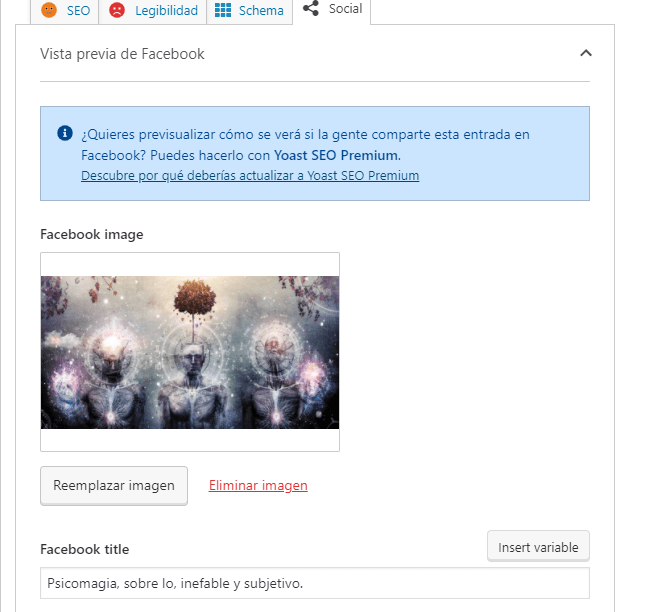Click the red sad face Legibilidad icon

pos(117,10)
